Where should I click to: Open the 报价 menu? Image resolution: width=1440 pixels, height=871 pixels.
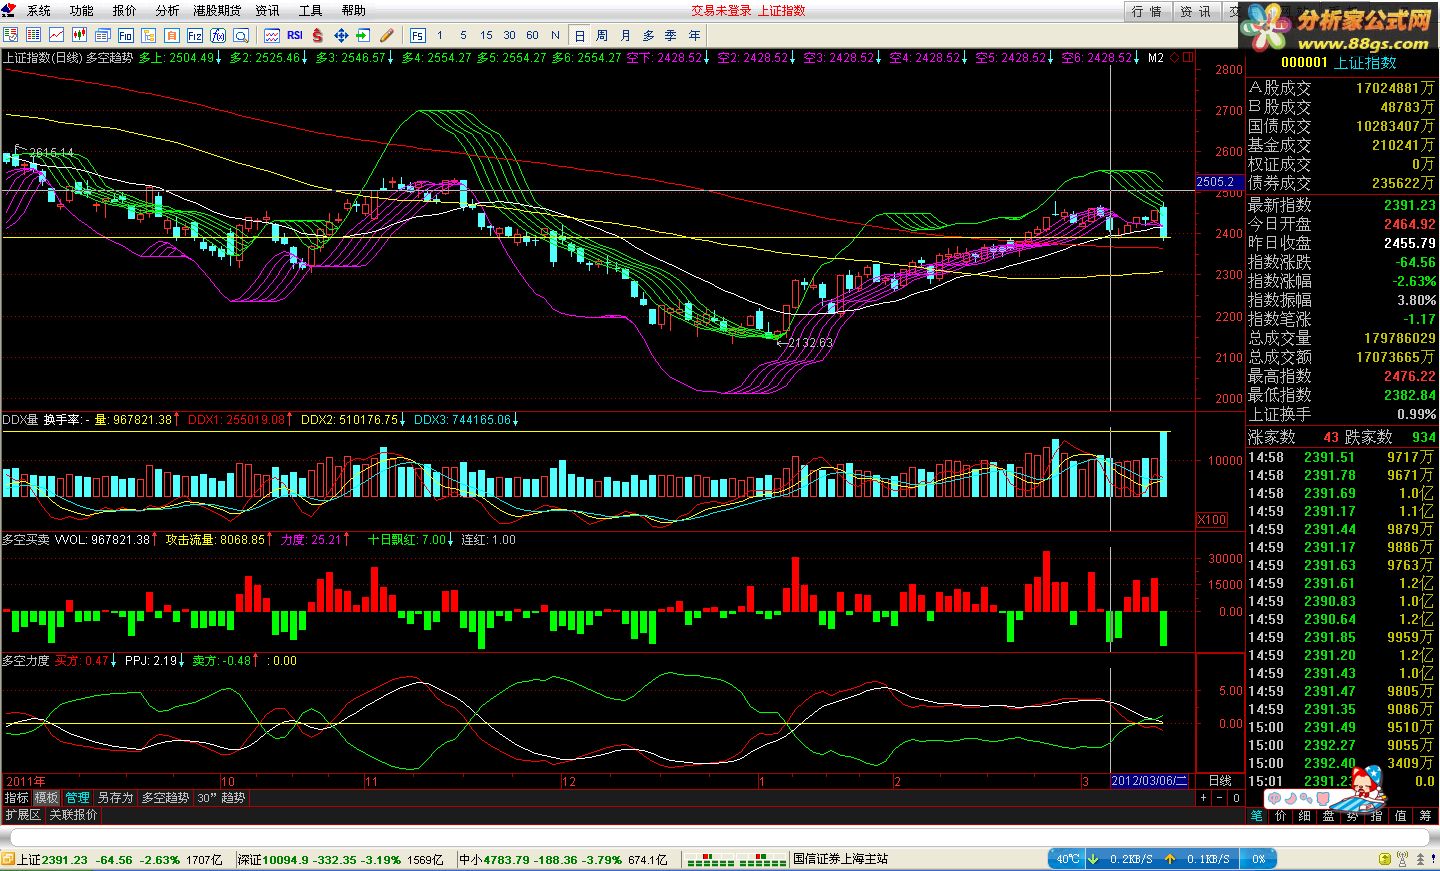point(125,11)
